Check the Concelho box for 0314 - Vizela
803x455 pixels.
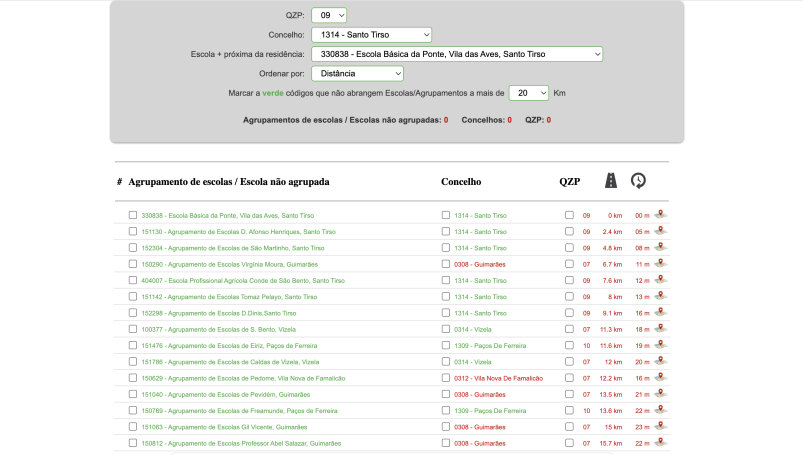pos(446,329)
